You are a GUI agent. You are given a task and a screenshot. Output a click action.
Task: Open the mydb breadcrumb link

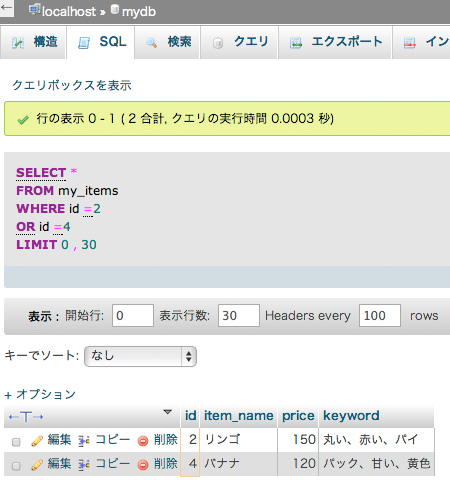pos(139,12)
